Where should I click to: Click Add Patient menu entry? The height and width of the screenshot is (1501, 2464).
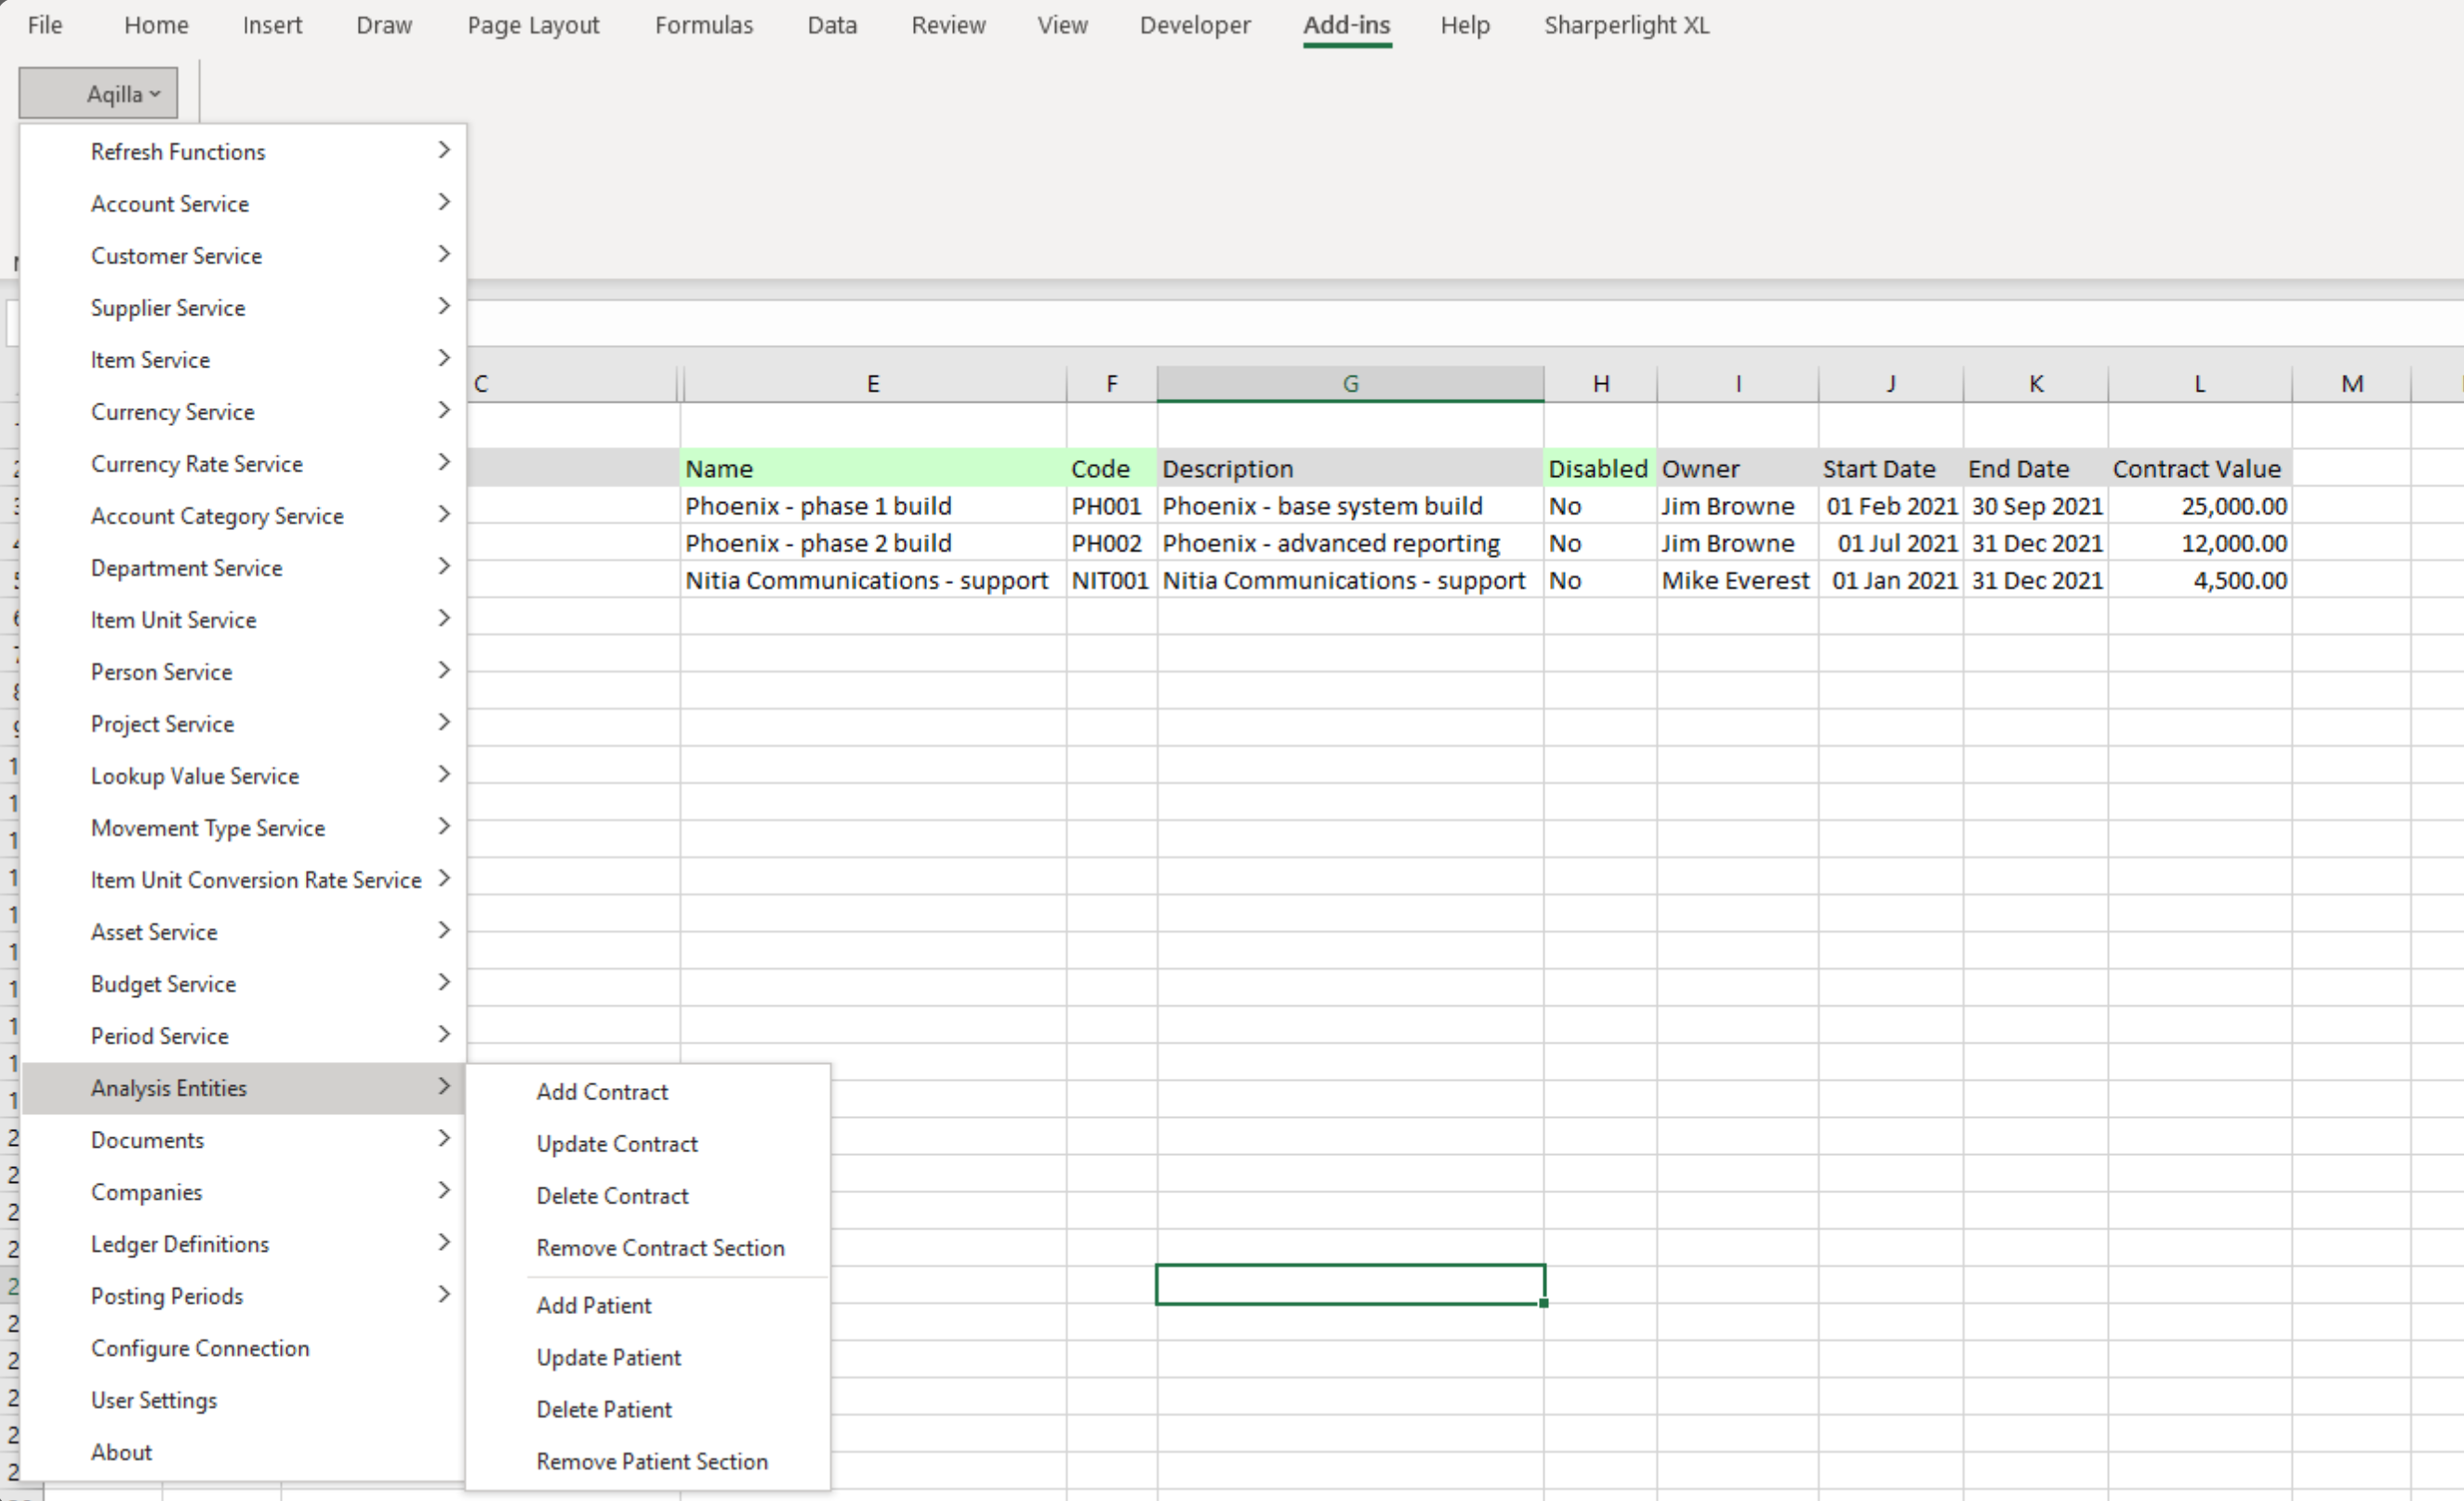[x=593, y=1304]
